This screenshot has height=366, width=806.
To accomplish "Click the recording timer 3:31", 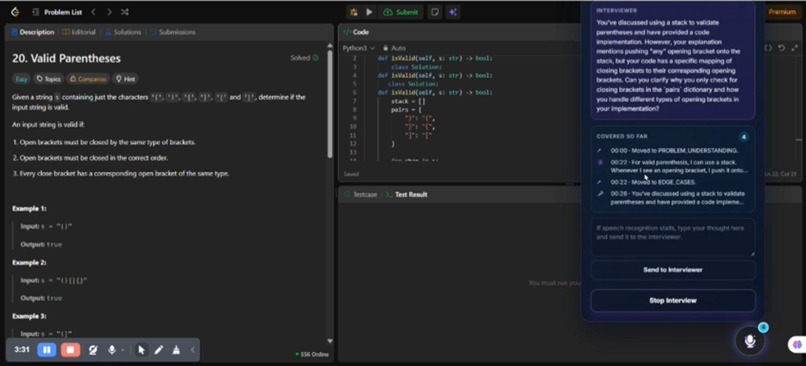I will tap(22, 350).
